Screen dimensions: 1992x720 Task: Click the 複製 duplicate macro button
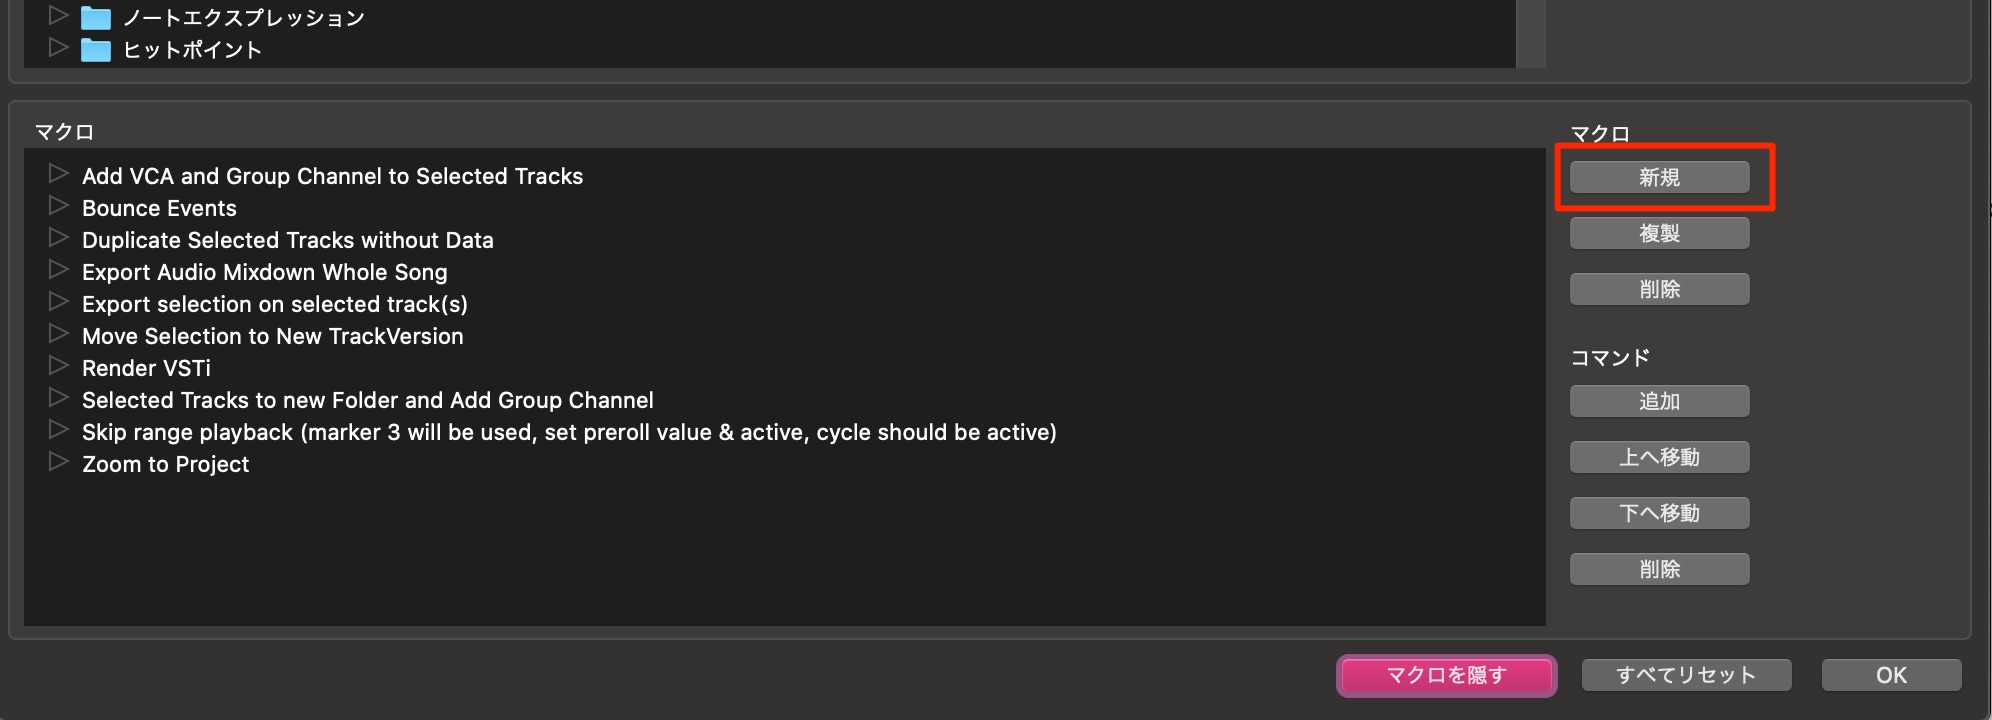click(x=1659, y=233)
